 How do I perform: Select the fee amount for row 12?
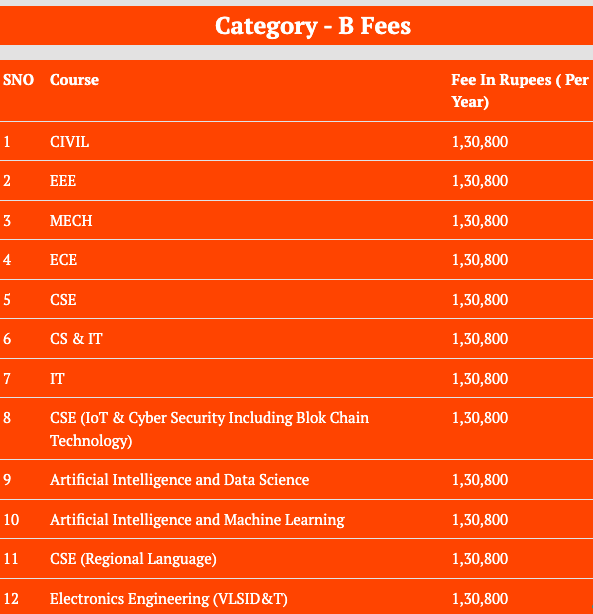480,599
